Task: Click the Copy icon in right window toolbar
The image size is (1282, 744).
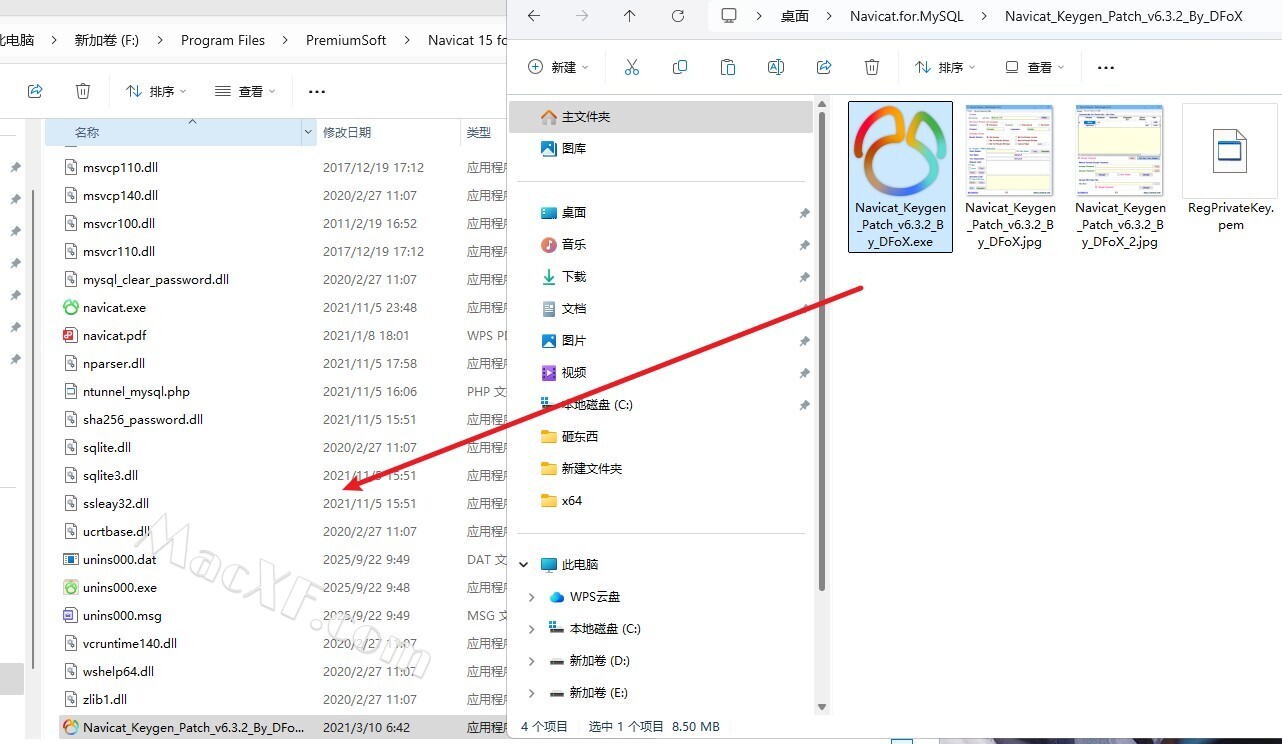Action: [x=680, y=67]
